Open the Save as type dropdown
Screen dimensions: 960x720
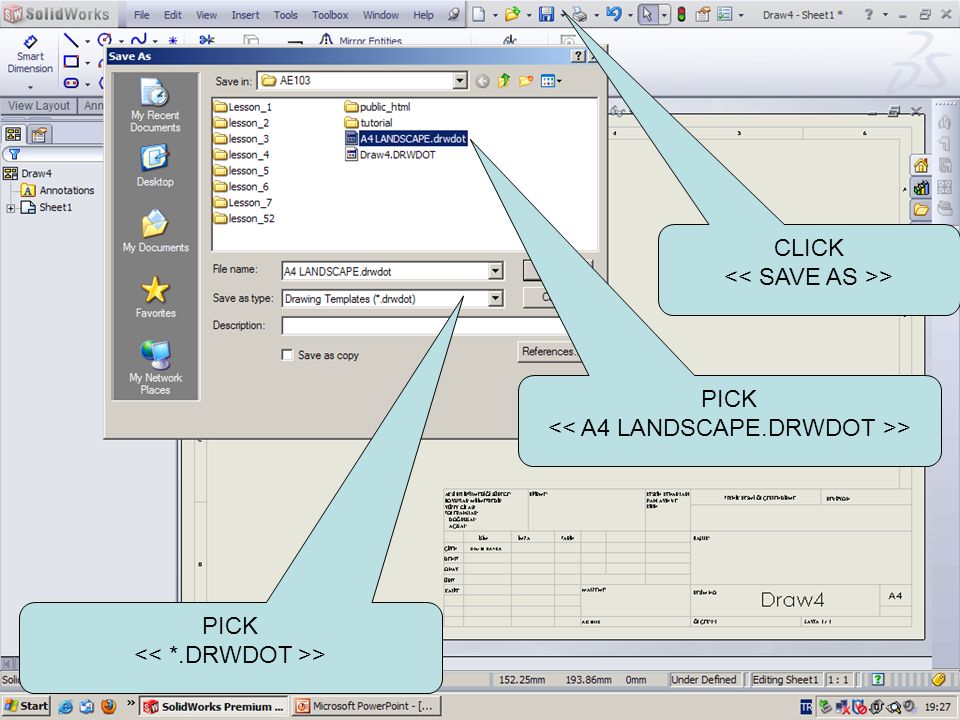[x=496, y=298]
